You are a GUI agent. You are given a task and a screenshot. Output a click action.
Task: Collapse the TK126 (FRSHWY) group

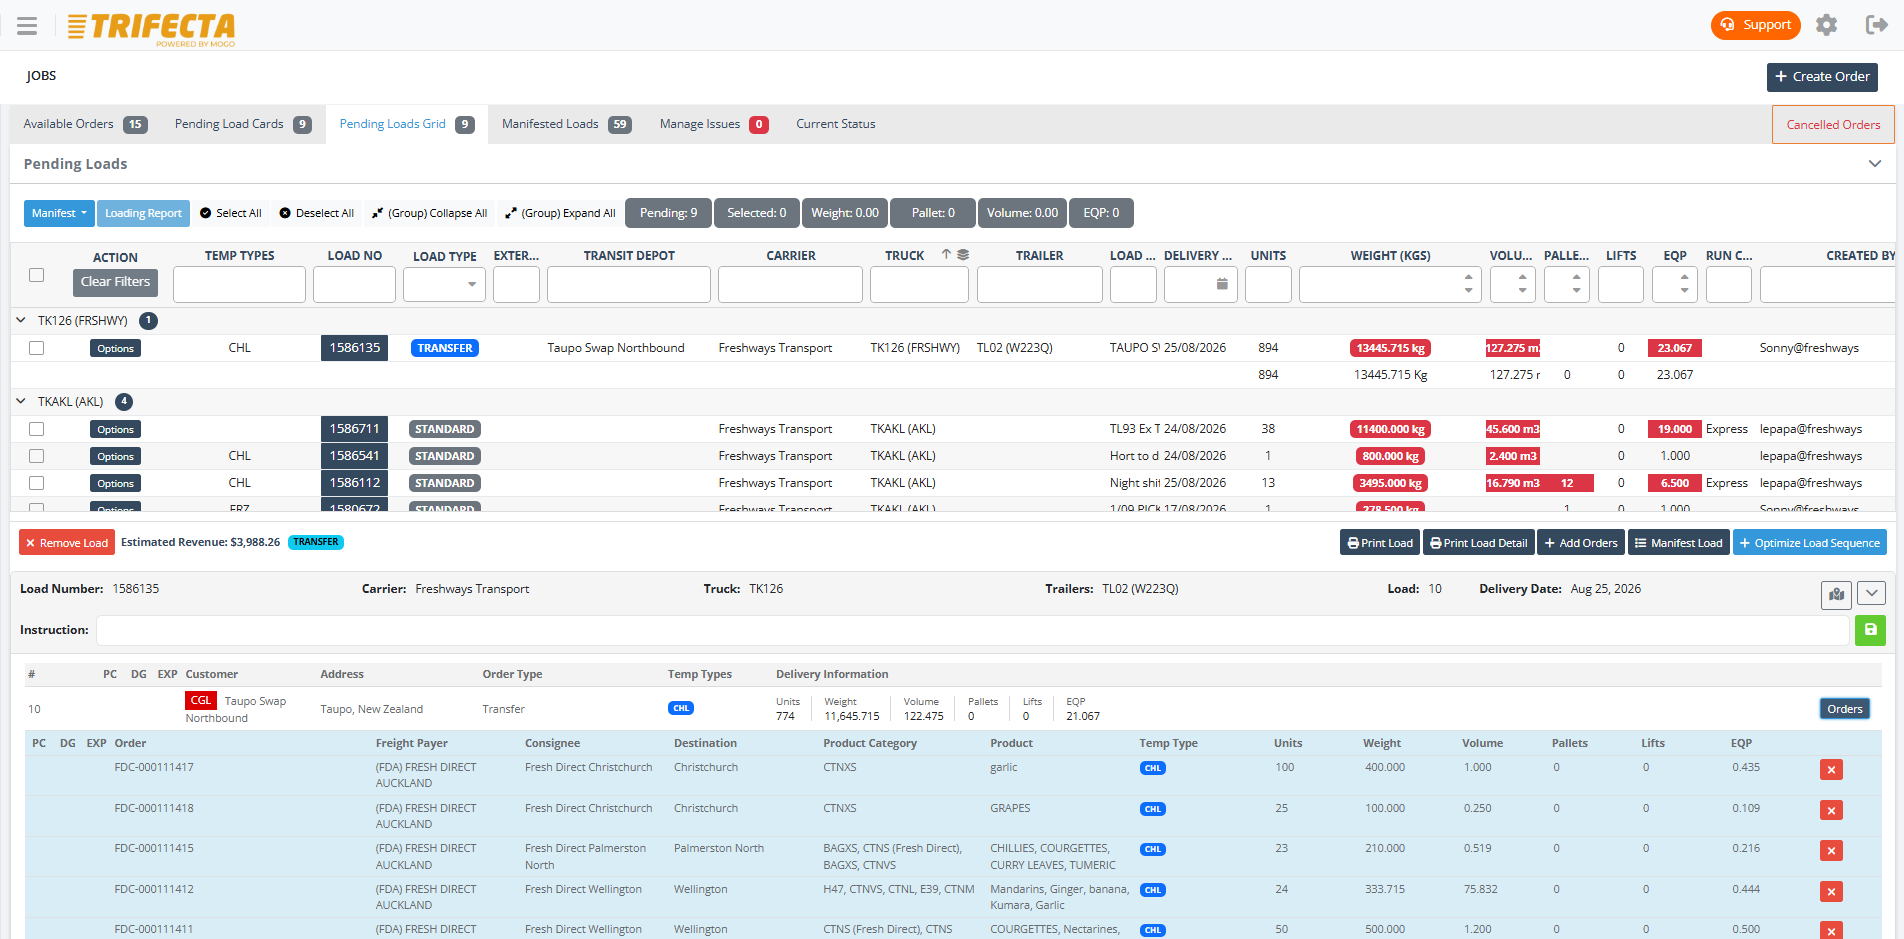(x=21, y=321)
